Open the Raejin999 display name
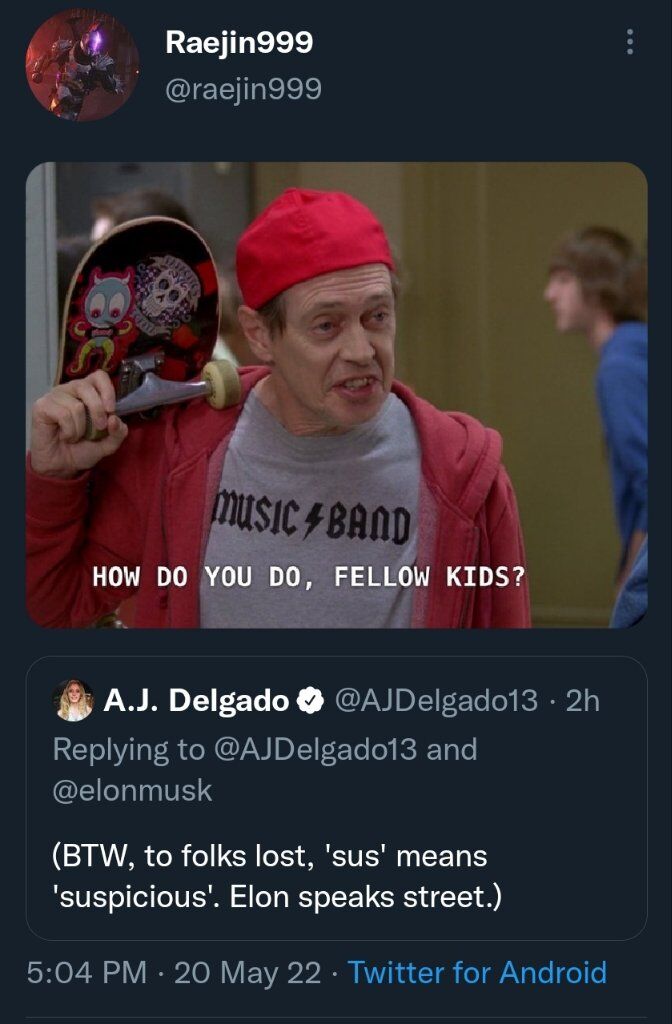This screenshot has height=1024, width=672. (x=239, y=42)
